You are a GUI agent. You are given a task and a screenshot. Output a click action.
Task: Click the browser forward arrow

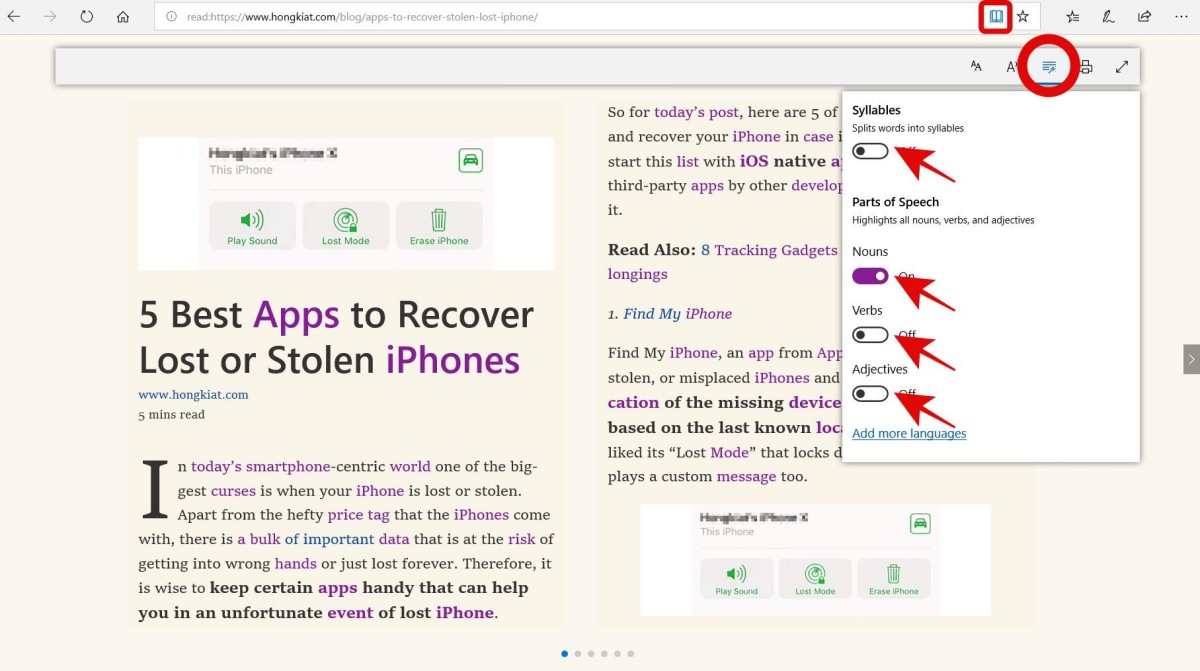50,17
